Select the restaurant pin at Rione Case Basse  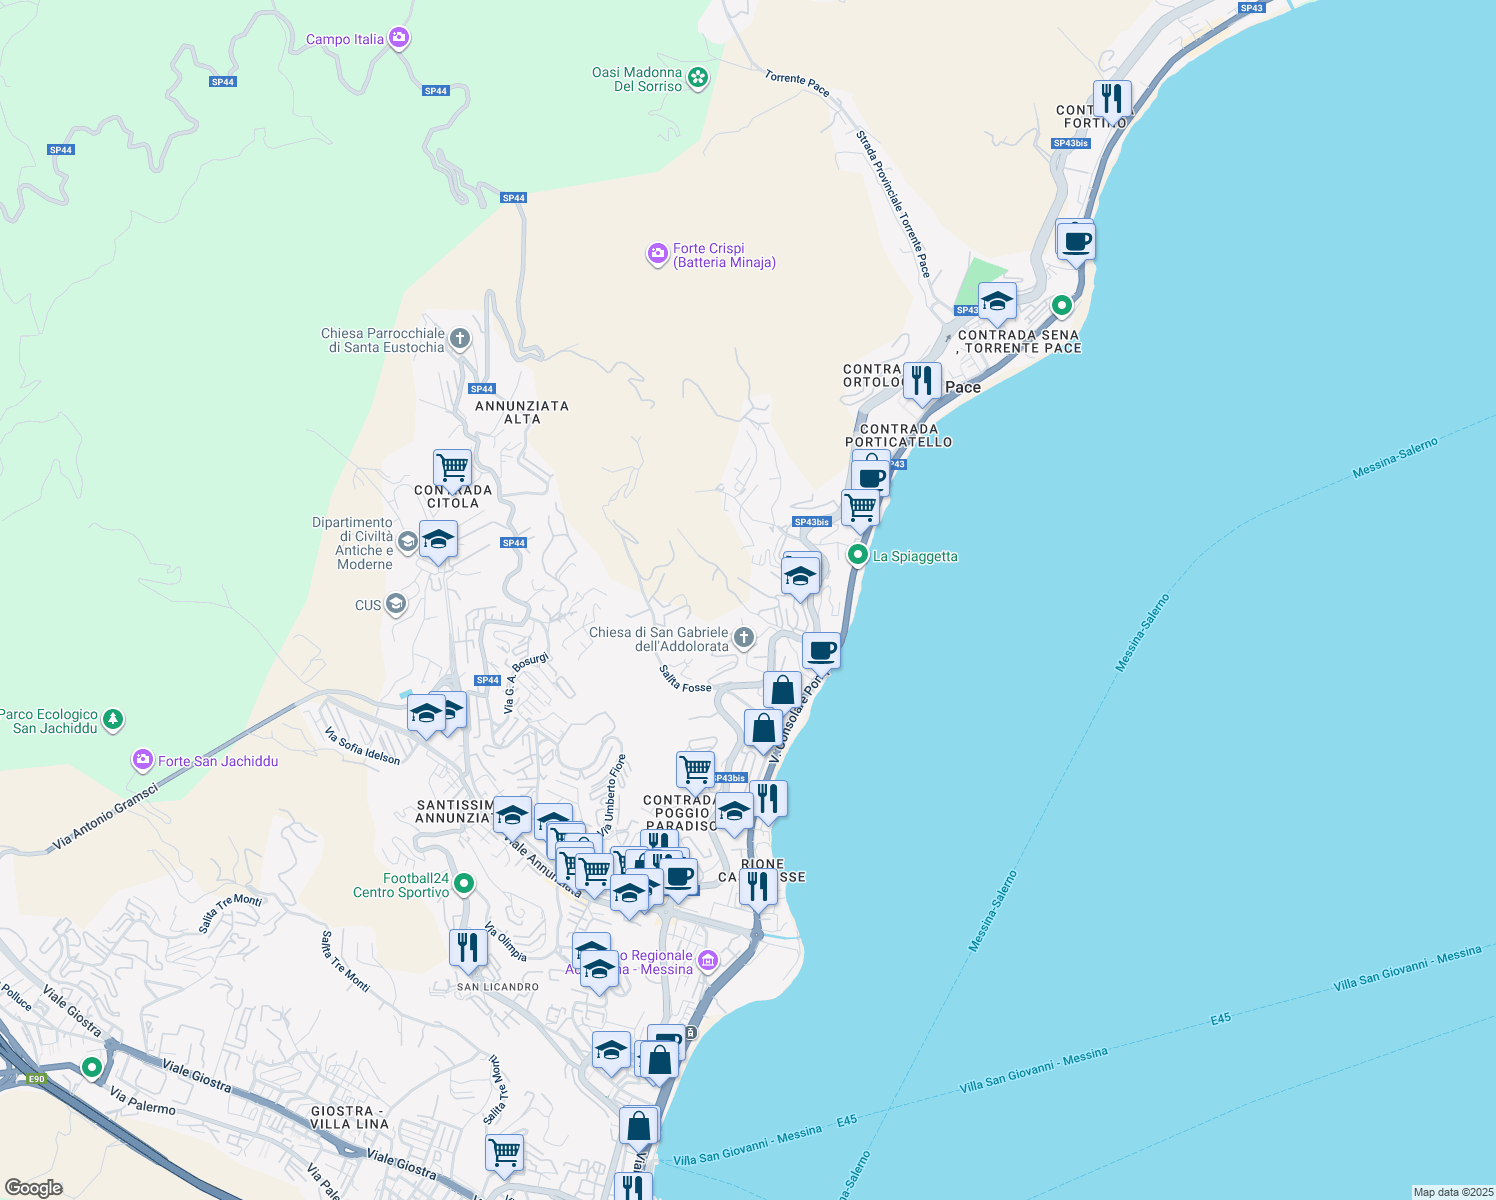758,887
